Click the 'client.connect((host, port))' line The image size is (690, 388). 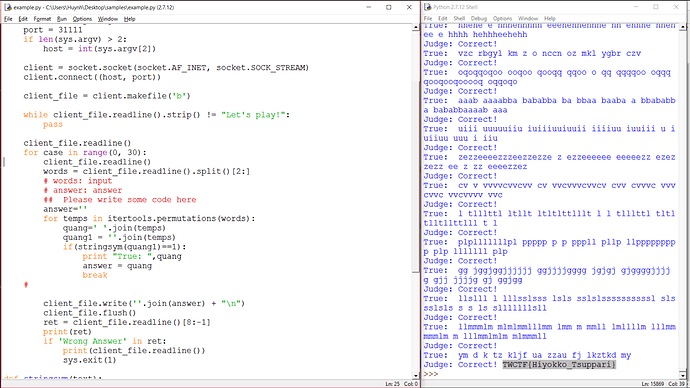(x=92, y=77)
